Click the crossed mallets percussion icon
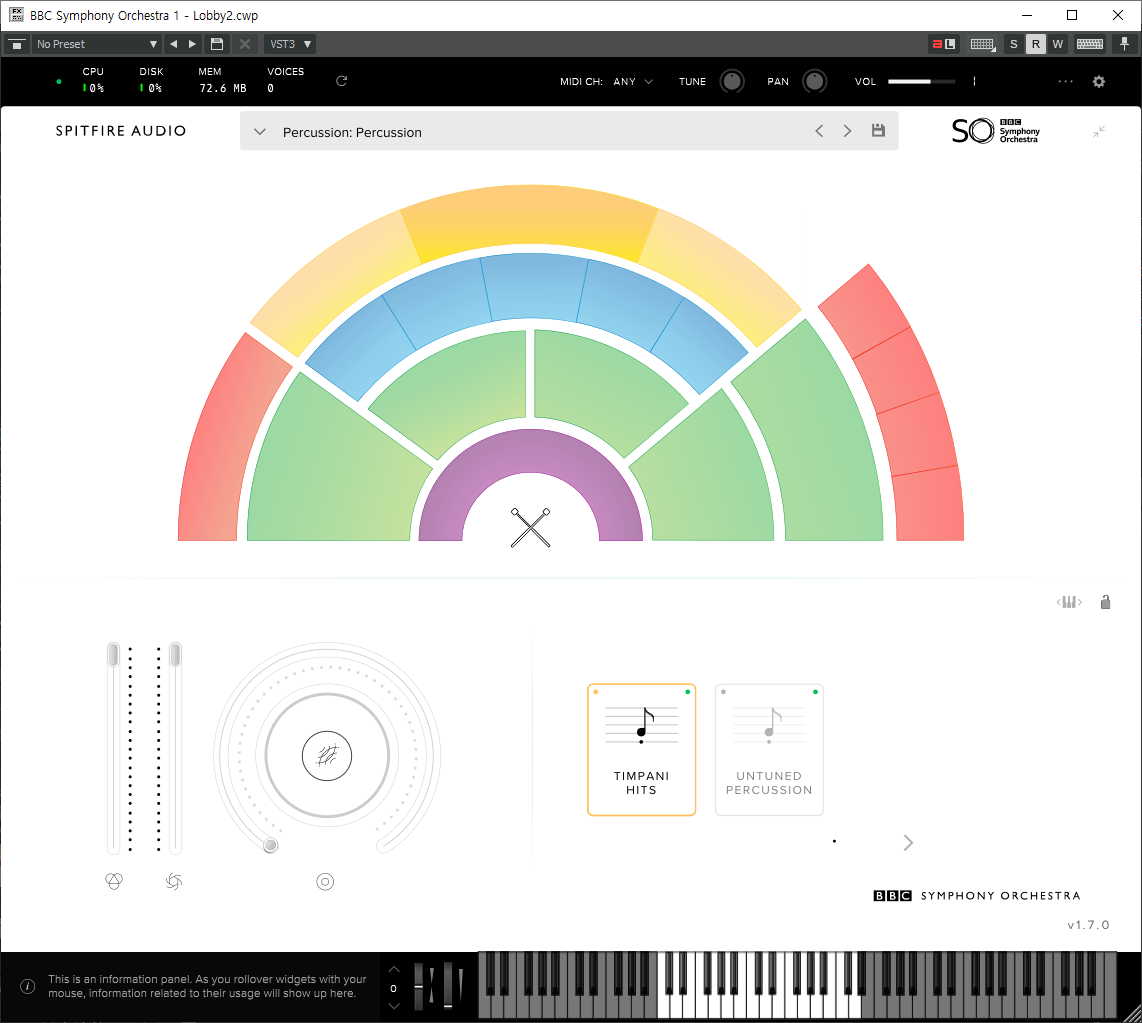 point(530,528)
